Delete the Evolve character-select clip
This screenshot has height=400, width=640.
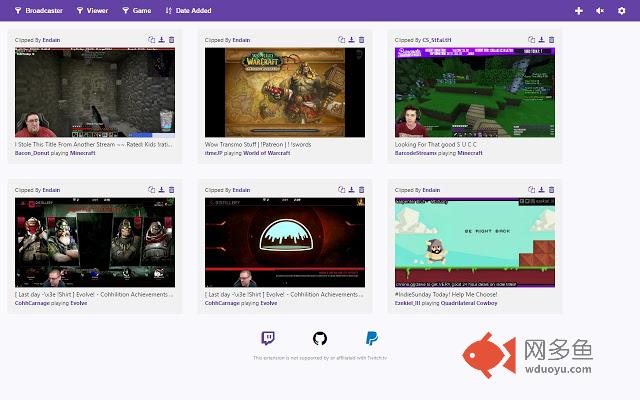(171, 189)
